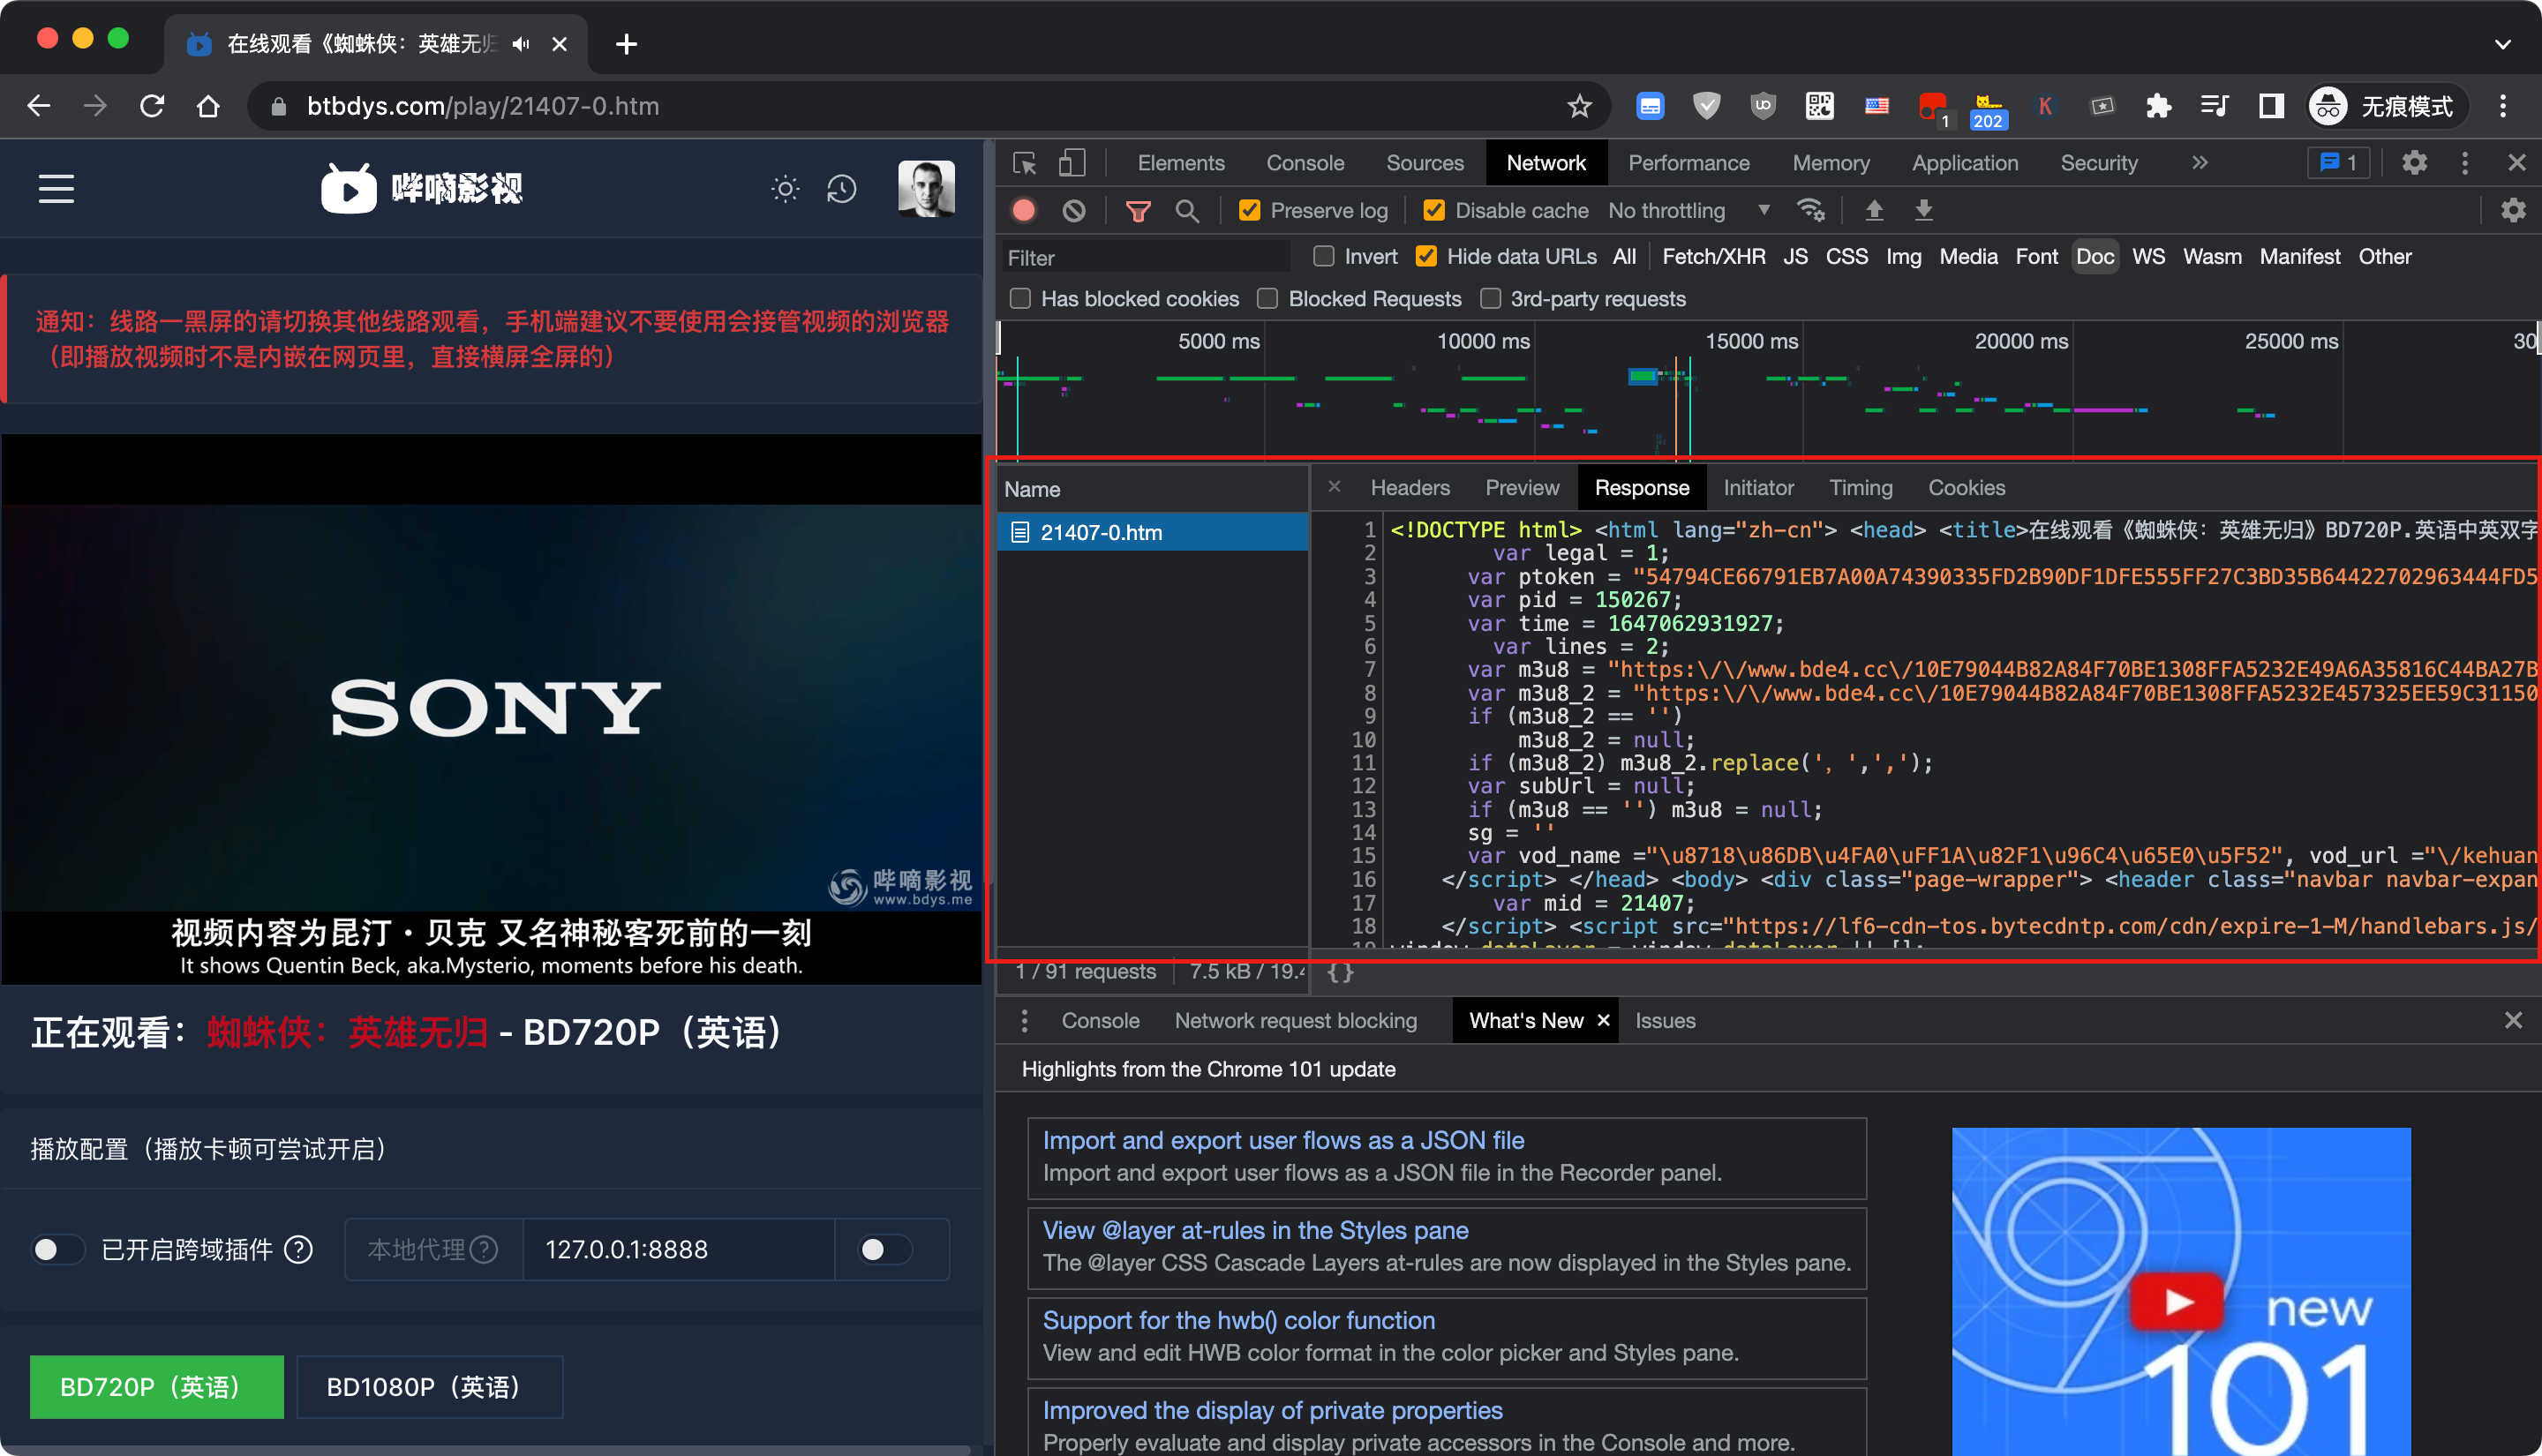This screenshot has height=1456, width=2542.
Task: Toggle the Disable cache checkbox
Action: pos(1434,211)
